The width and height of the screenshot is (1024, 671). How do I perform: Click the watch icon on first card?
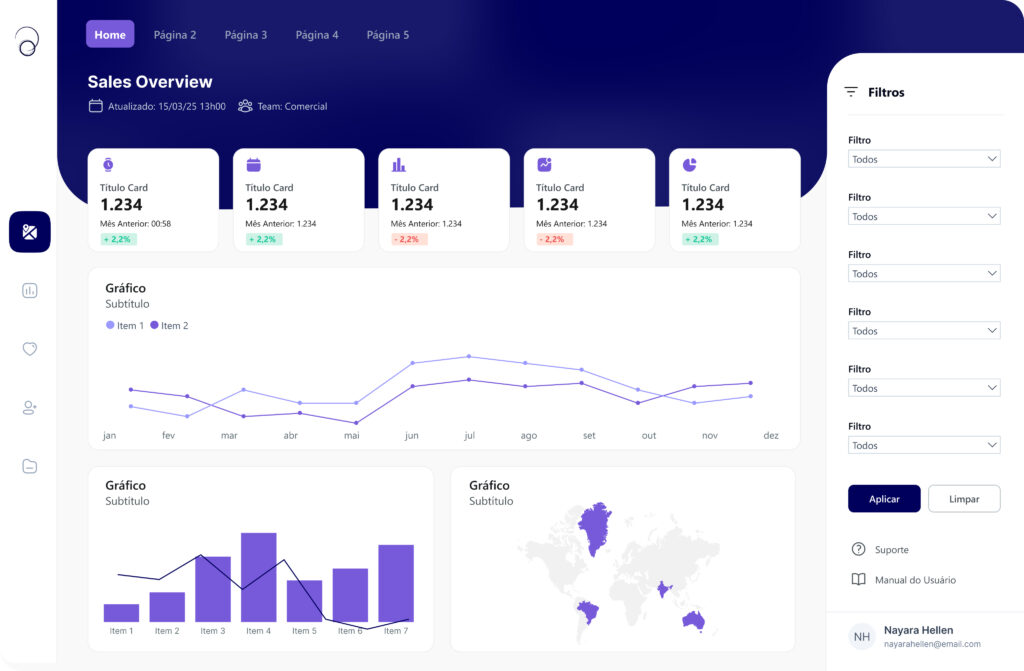pos(108,165)
